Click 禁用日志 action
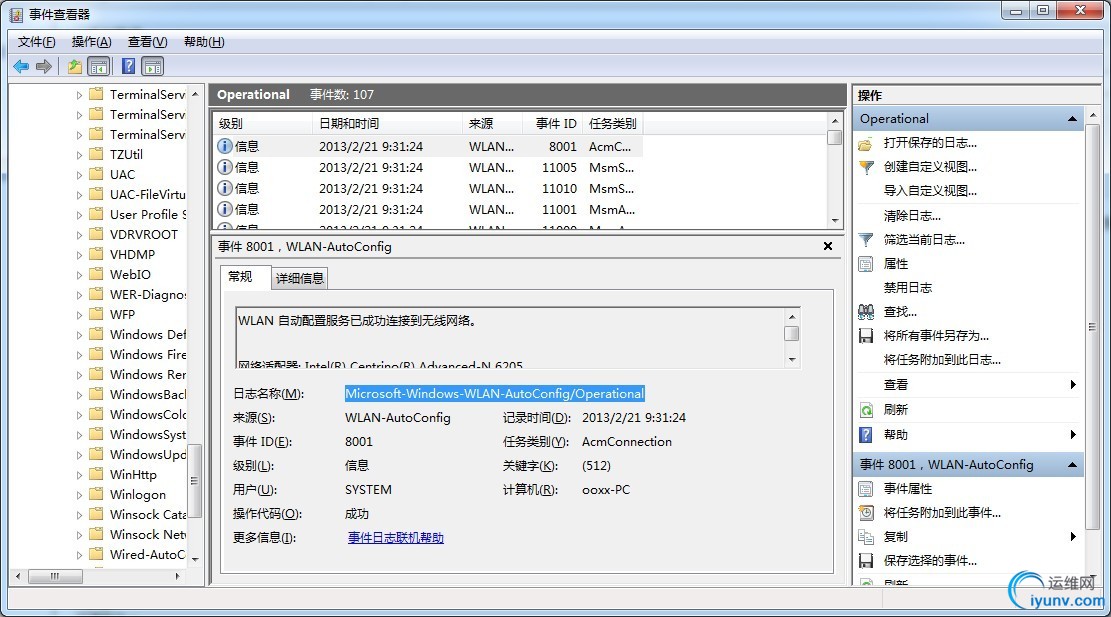Screen dimensions: 1111x617 click(x=908, y=288)
